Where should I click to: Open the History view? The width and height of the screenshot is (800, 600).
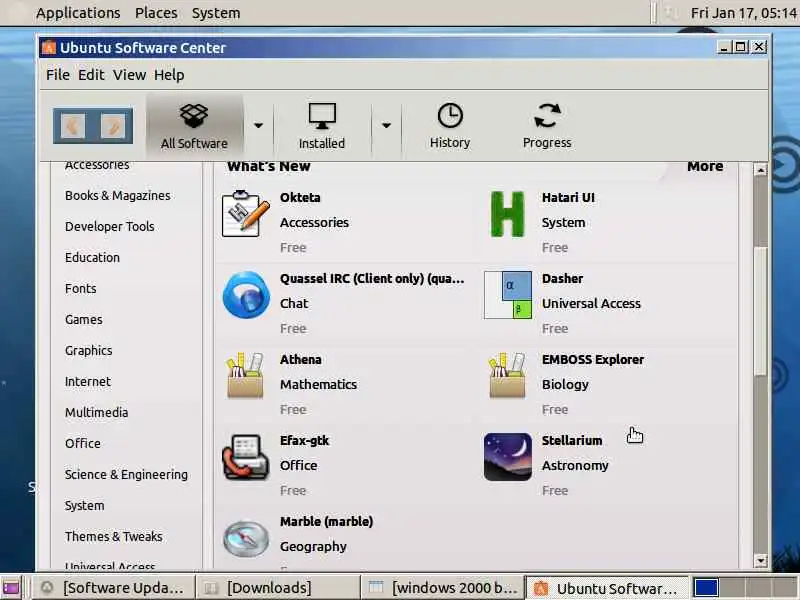(450, 126)
